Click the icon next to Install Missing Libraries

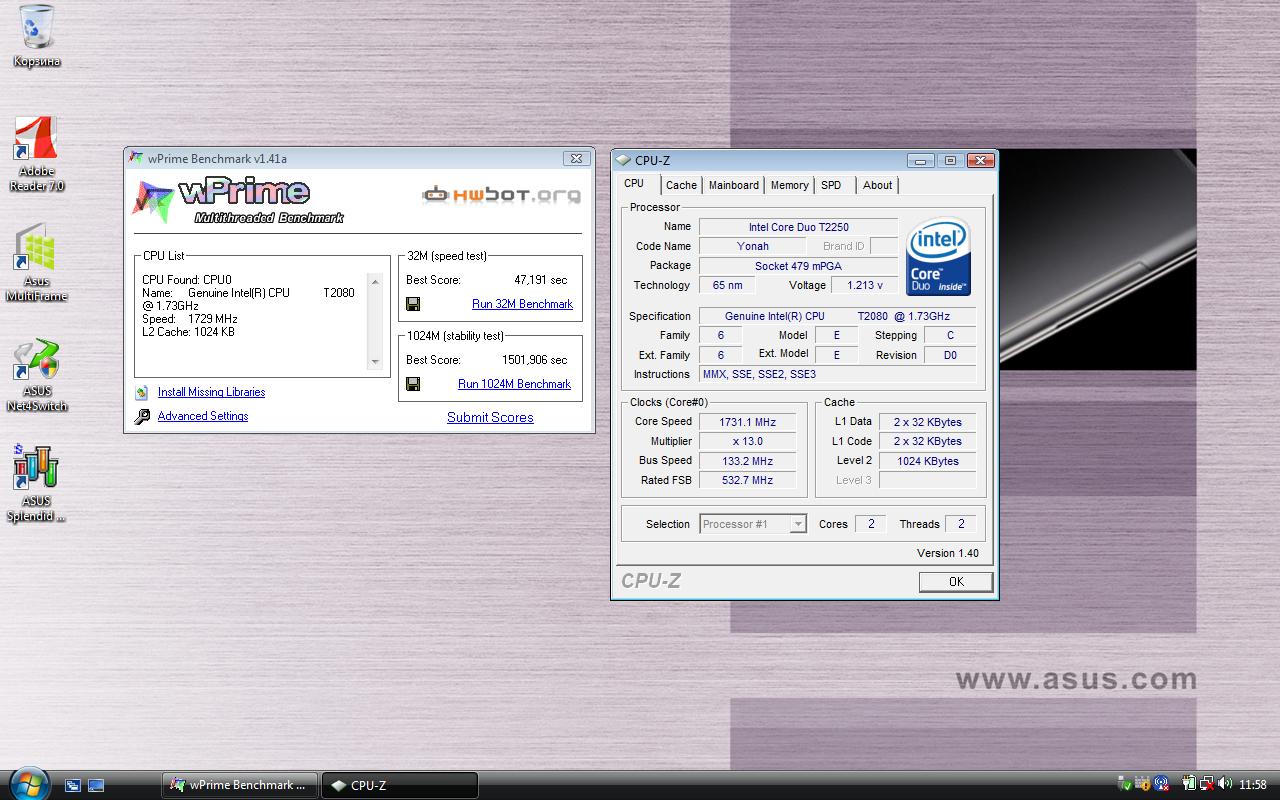pos(141,392)
